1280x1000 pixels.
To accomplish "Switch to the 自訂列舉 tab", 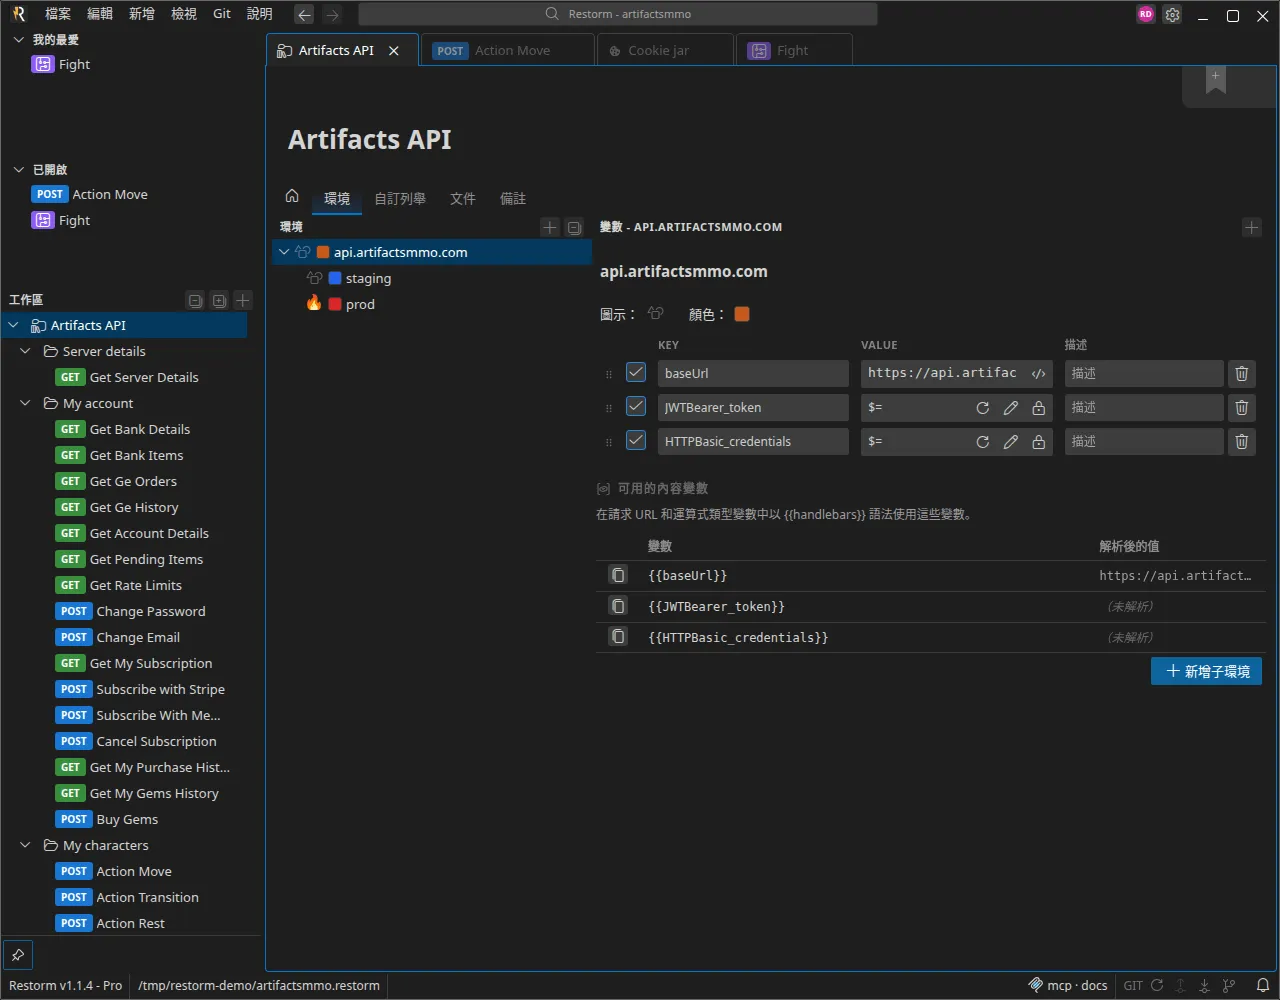I will click(400, 199).
